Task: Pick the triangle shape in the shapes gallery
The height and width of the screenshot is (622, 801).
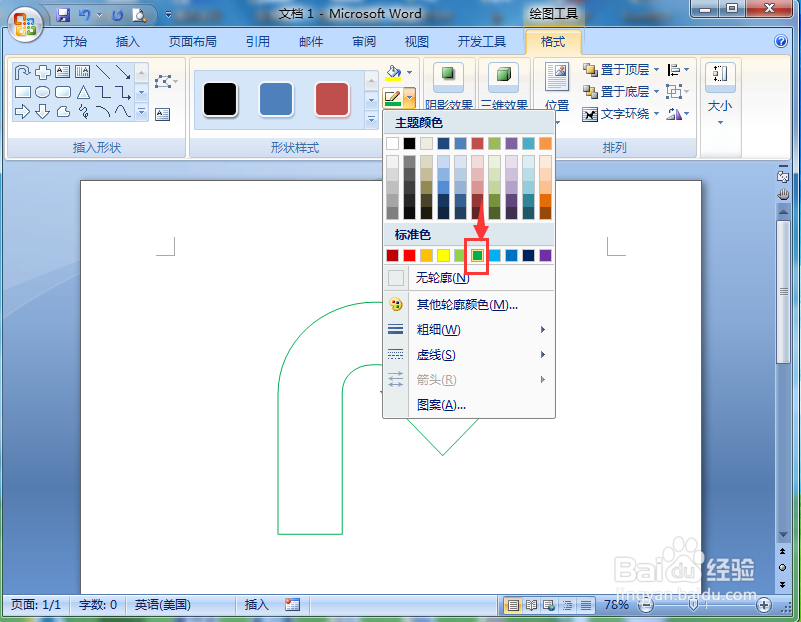Action: click(83, 92)
